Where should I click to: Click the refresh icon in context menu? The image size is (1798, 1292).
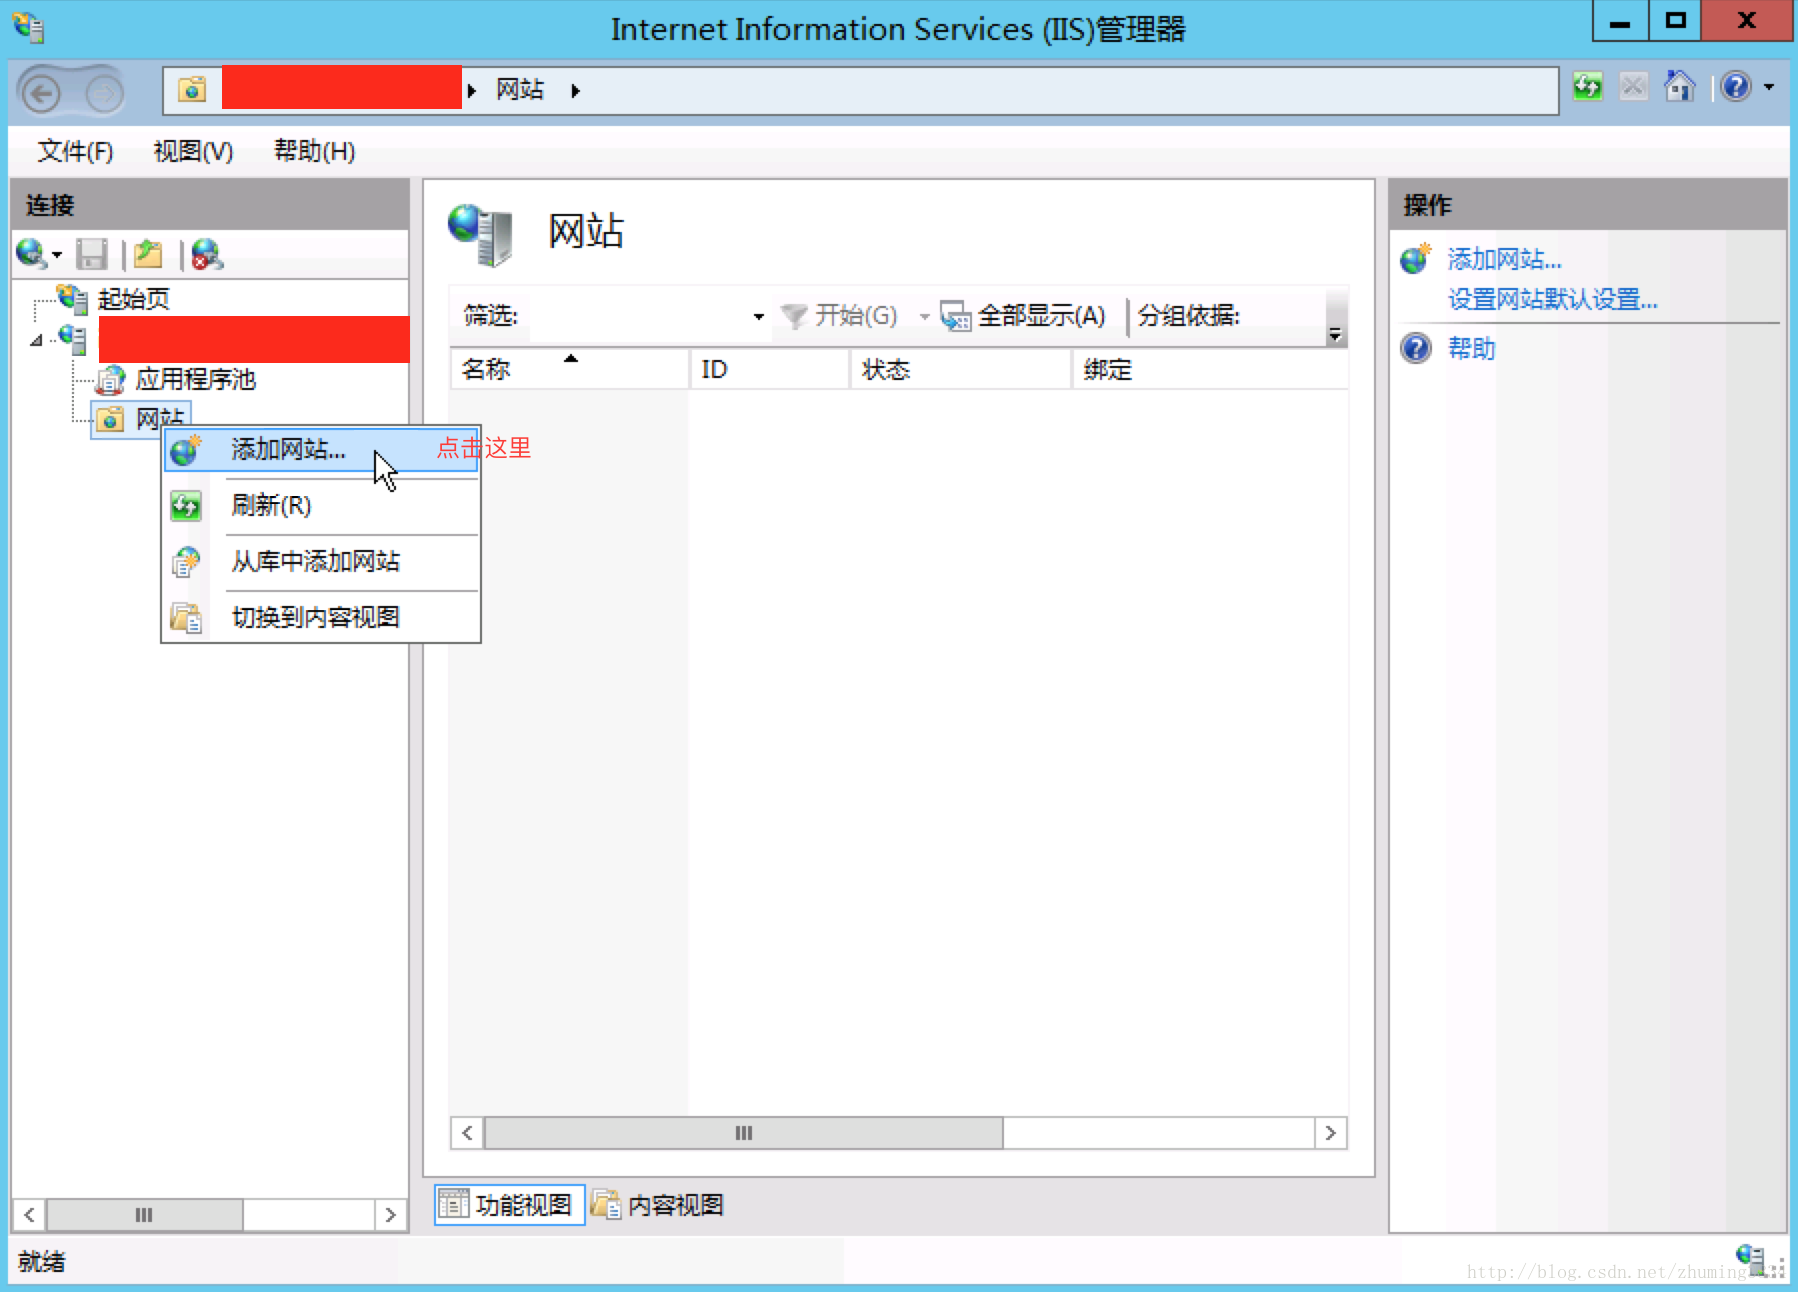186,506
